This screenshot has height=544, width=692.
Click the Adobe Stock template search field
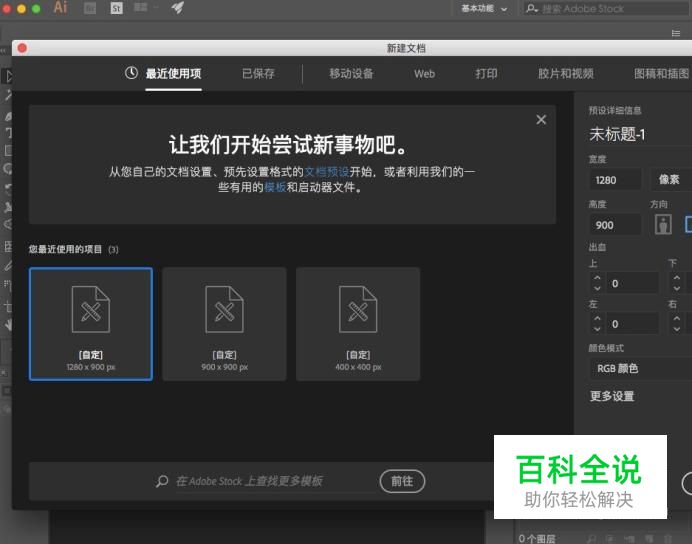point(274,481)
